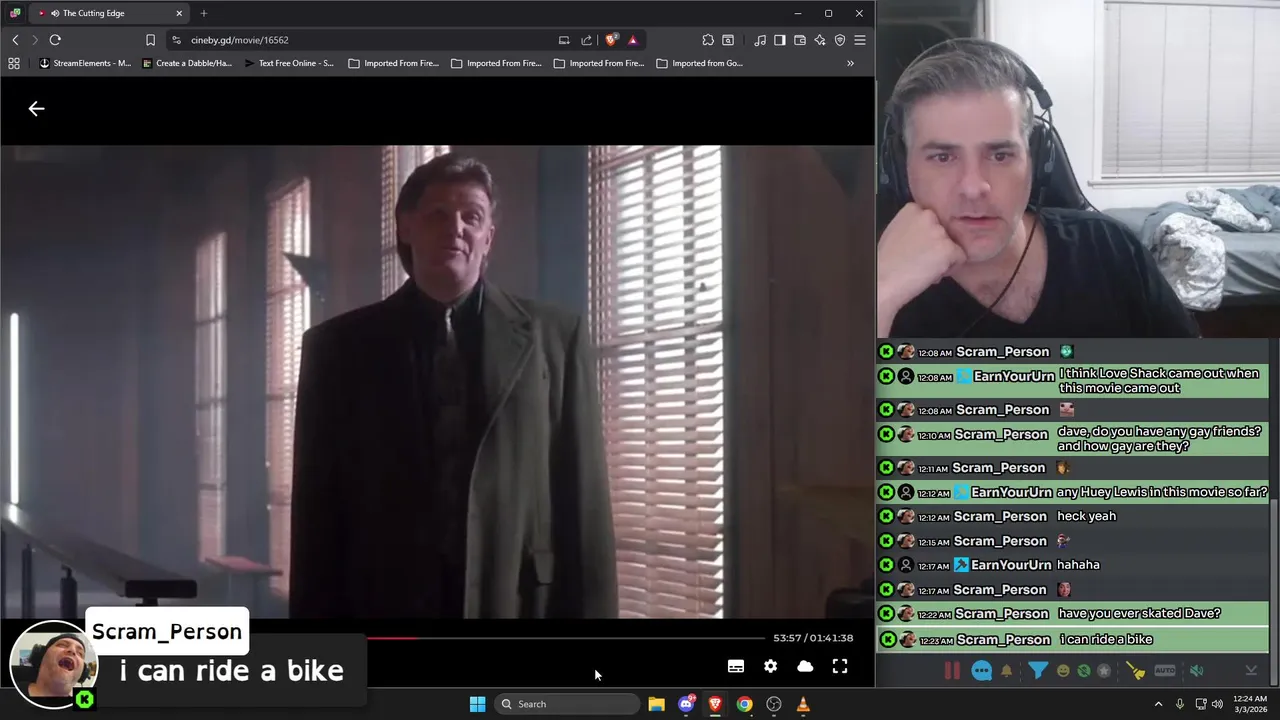The height and width of the screenshot is (720, 1280).
Task: Open the Text Free Online bookmark
Action: coord(289,63)
